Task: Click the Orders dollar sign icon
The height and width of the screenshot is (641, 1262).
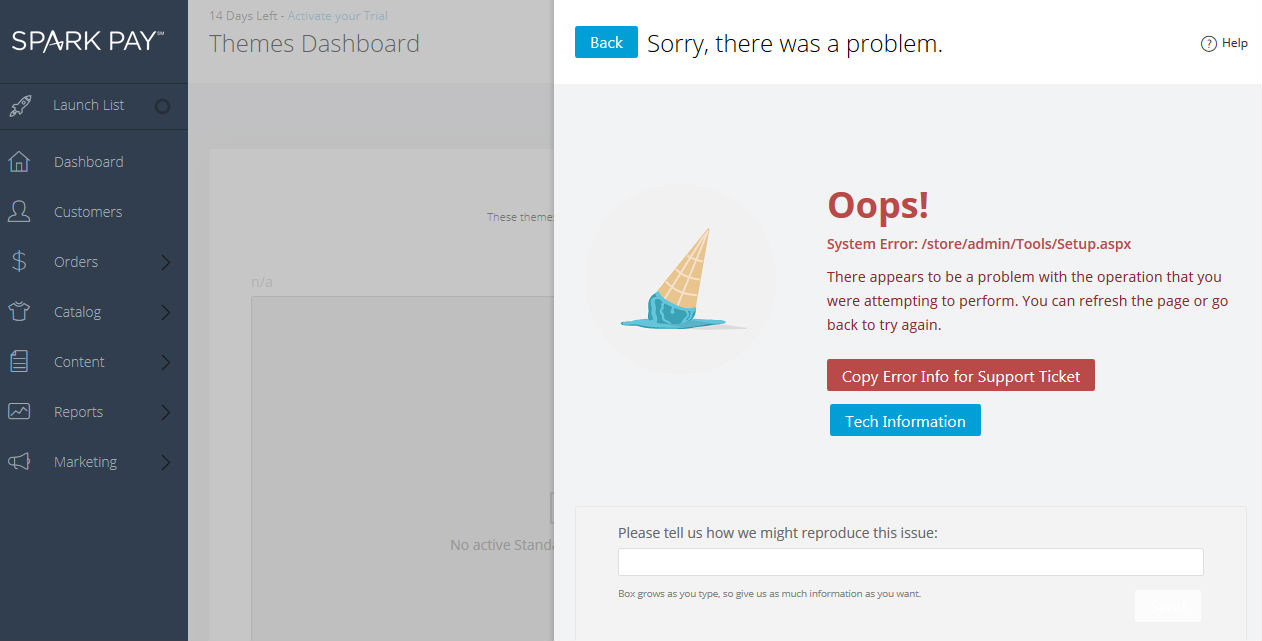Action: [x=19, y=262]
